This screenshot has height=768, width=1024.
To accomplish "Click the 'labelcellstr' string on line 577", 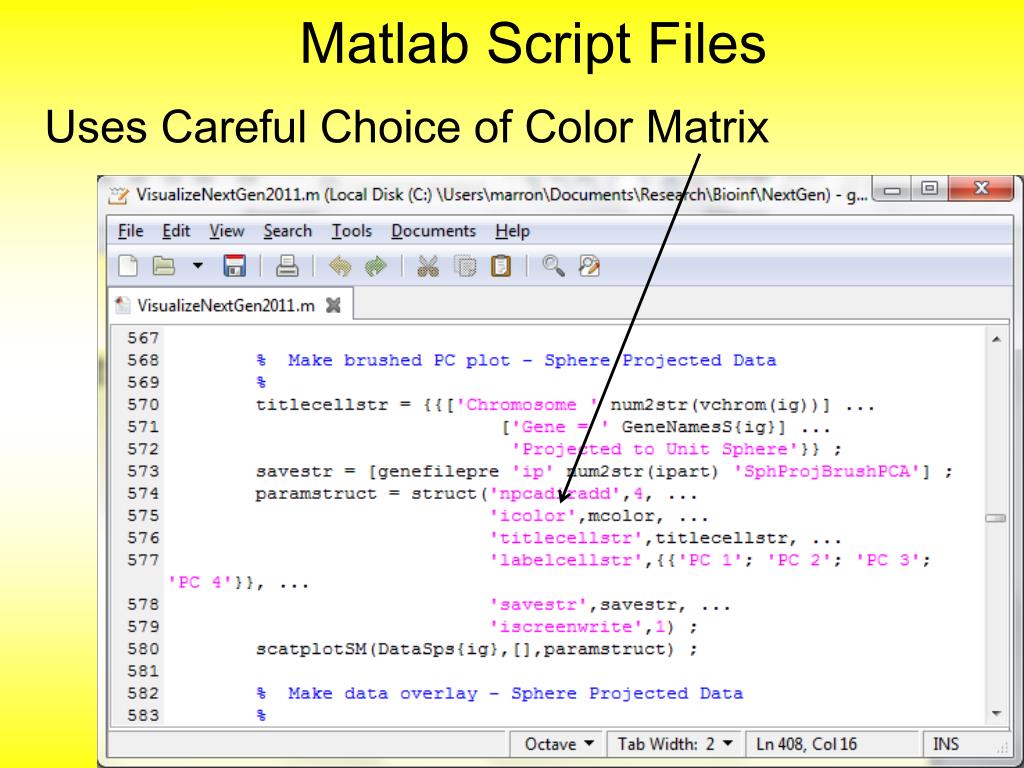I will (x=566, y=560).
